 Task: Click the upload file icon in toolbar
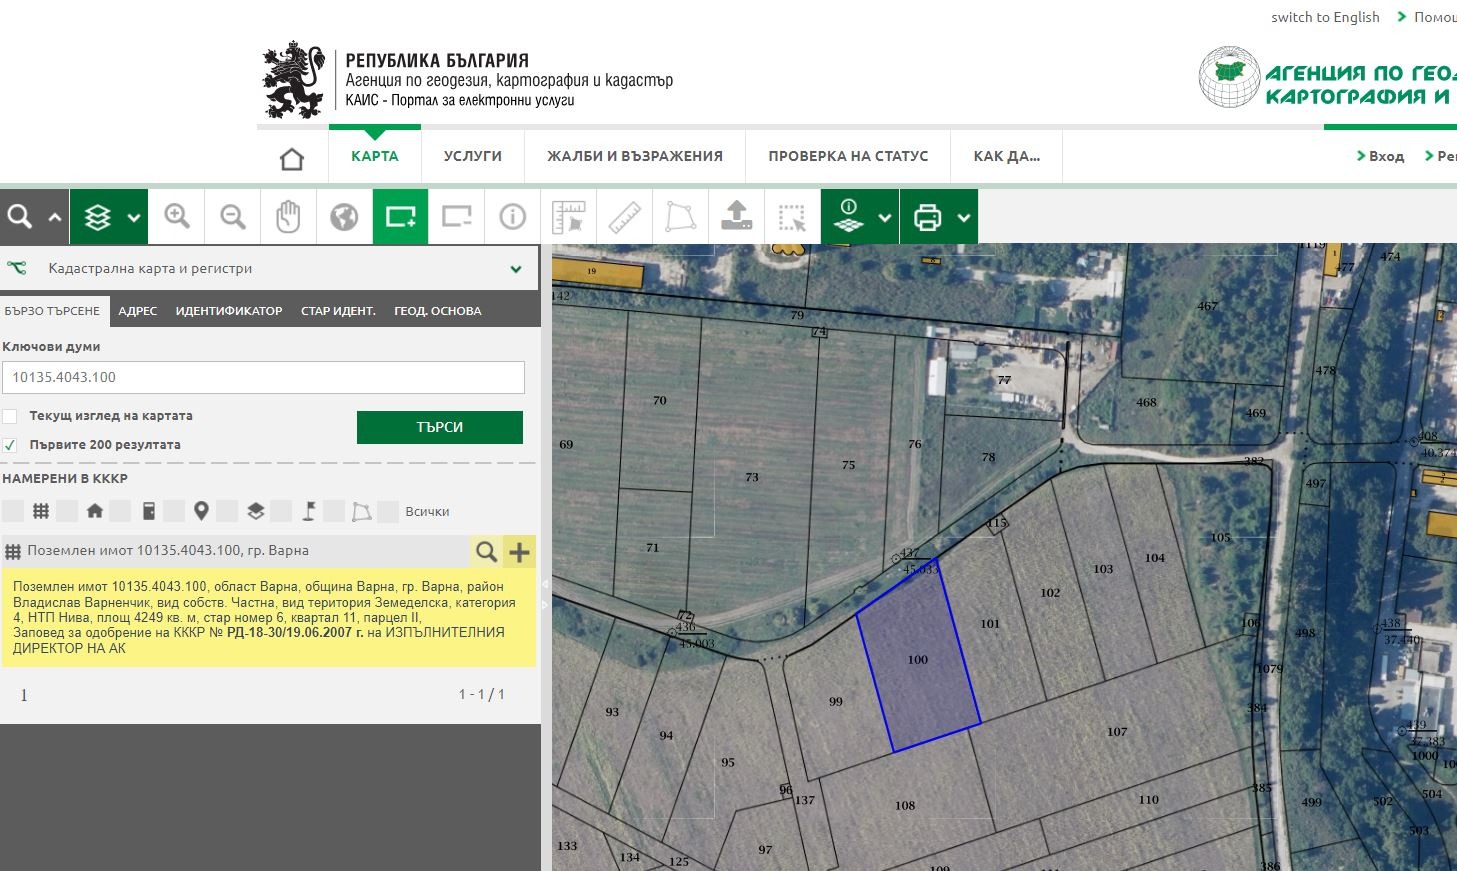click(x=737, y=216)
